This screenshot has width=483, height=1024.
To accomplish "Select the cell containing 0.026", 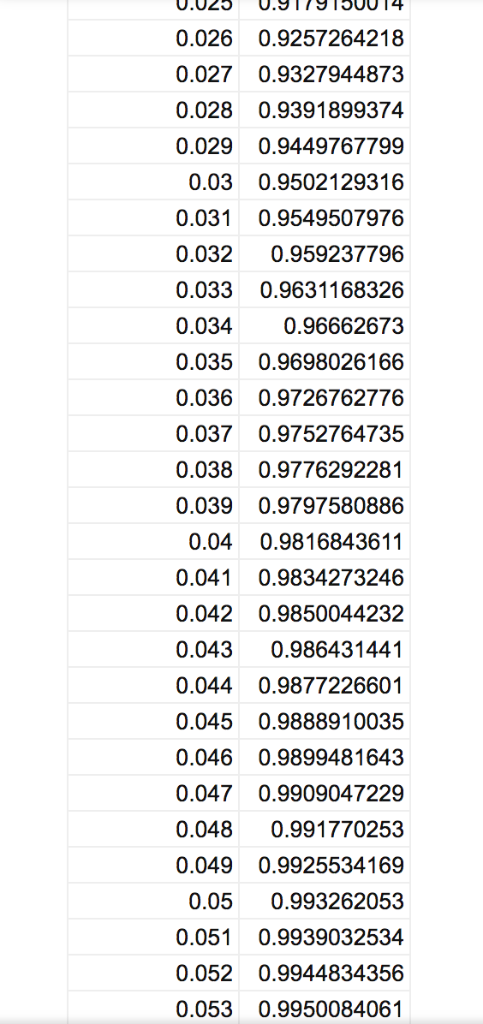I will point(153,38).
